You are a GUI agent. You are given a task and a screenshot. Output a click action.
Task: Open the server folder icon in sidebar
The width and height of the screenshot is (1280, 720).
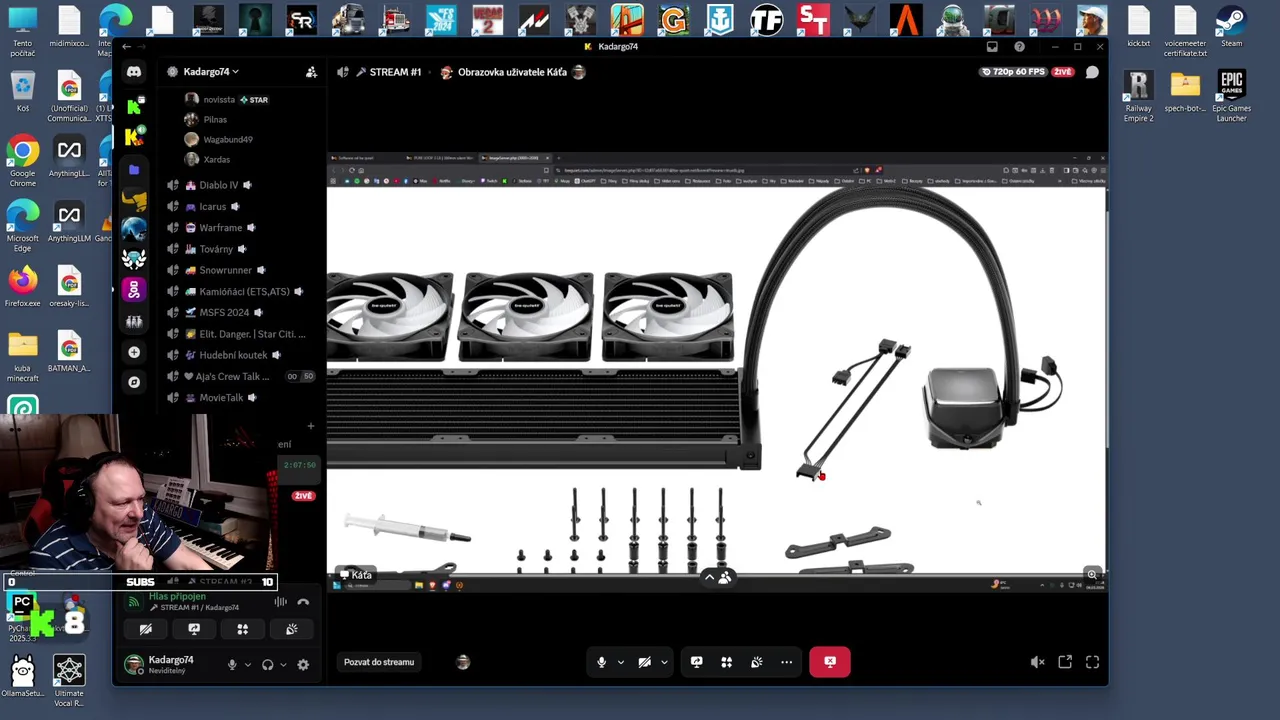pyautogui.click(x=134, y=170)
